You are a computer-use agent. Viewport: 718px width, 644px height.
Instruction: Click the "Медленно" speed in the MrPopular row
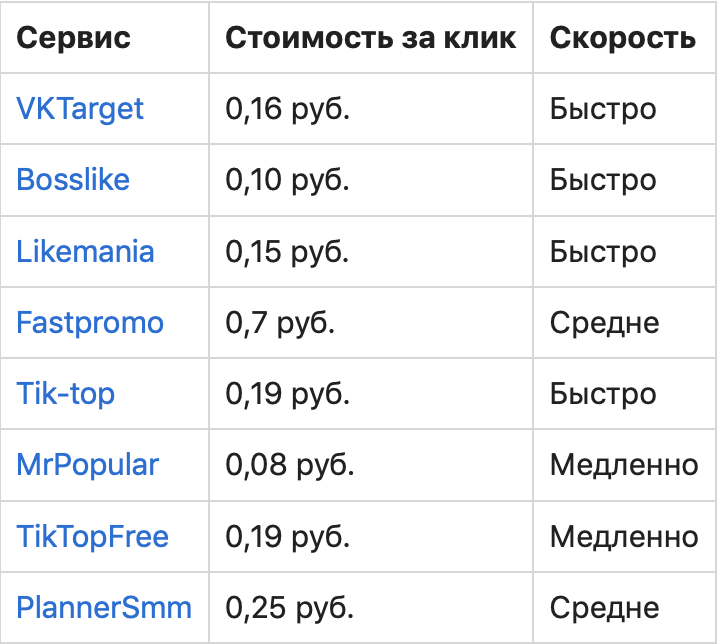point(624,465)
